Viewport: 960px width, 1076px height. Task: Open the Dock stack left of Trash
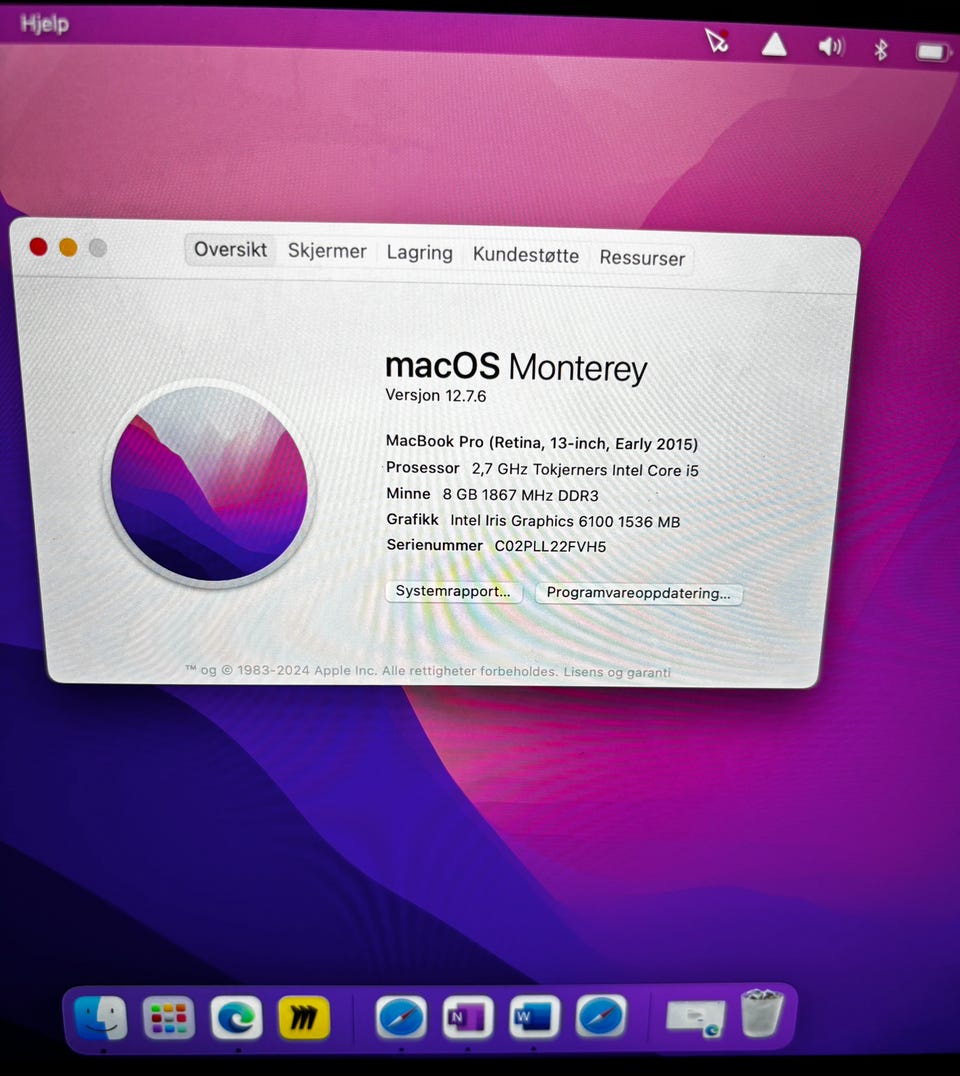click(x=695, y=1017)
